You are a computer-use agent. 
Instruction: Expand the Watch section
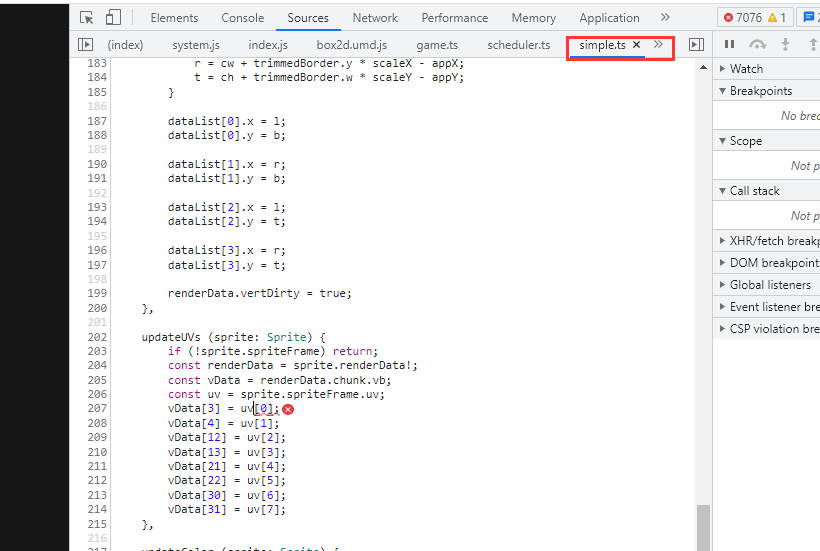(766, 68)
